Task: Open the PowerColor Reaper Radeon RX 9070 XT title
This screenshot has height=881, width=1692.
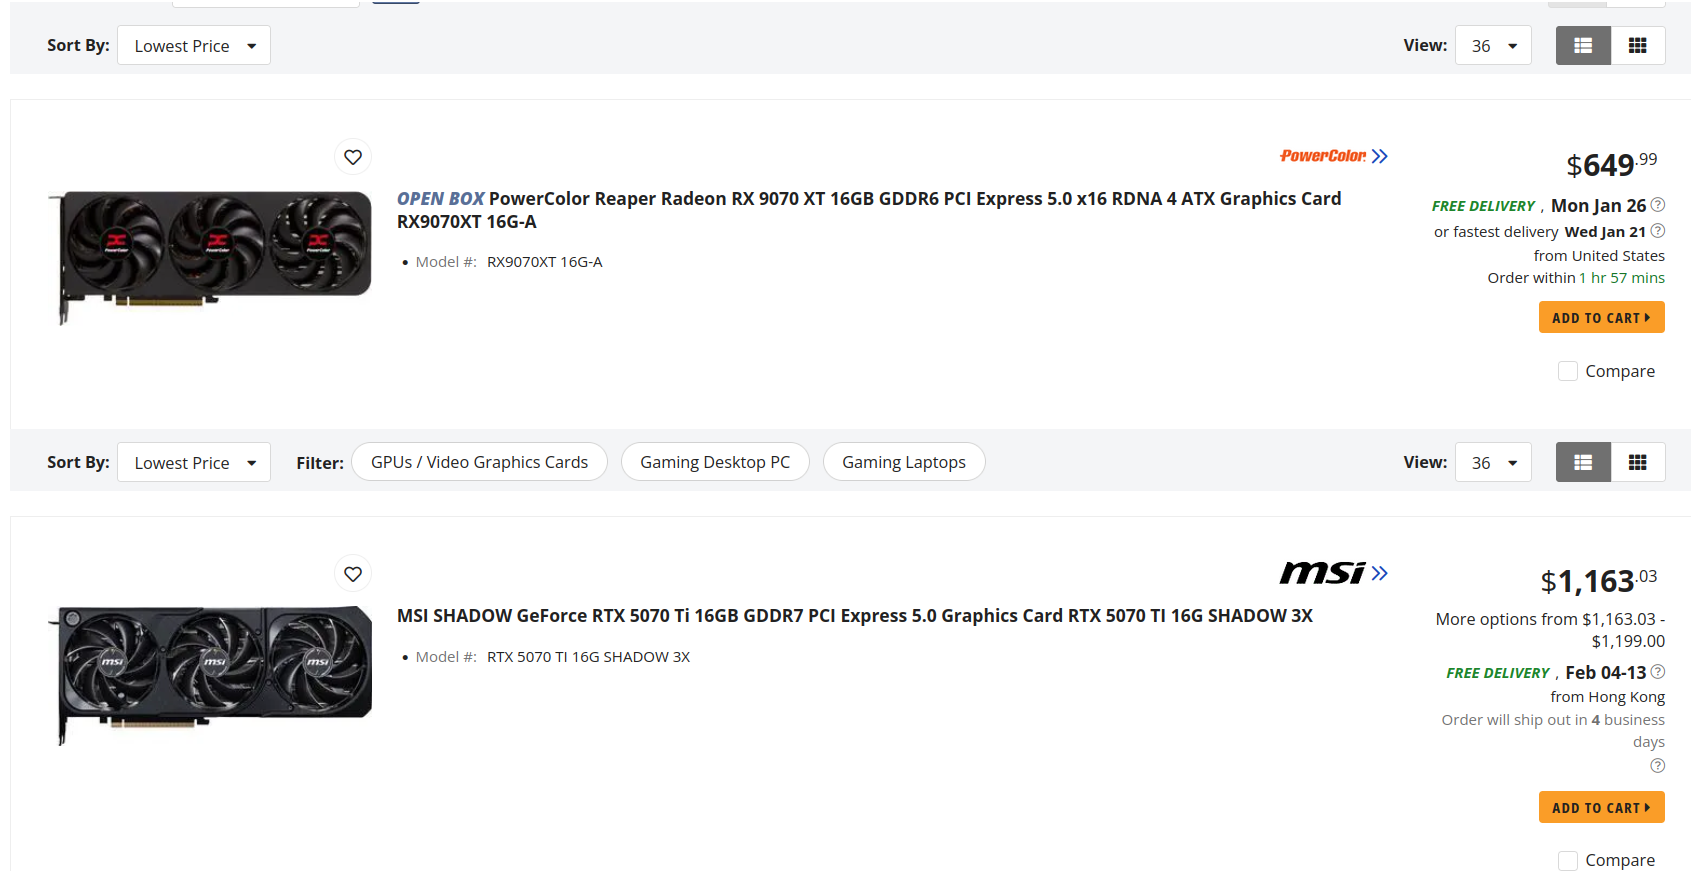Action: click(869, 210)
